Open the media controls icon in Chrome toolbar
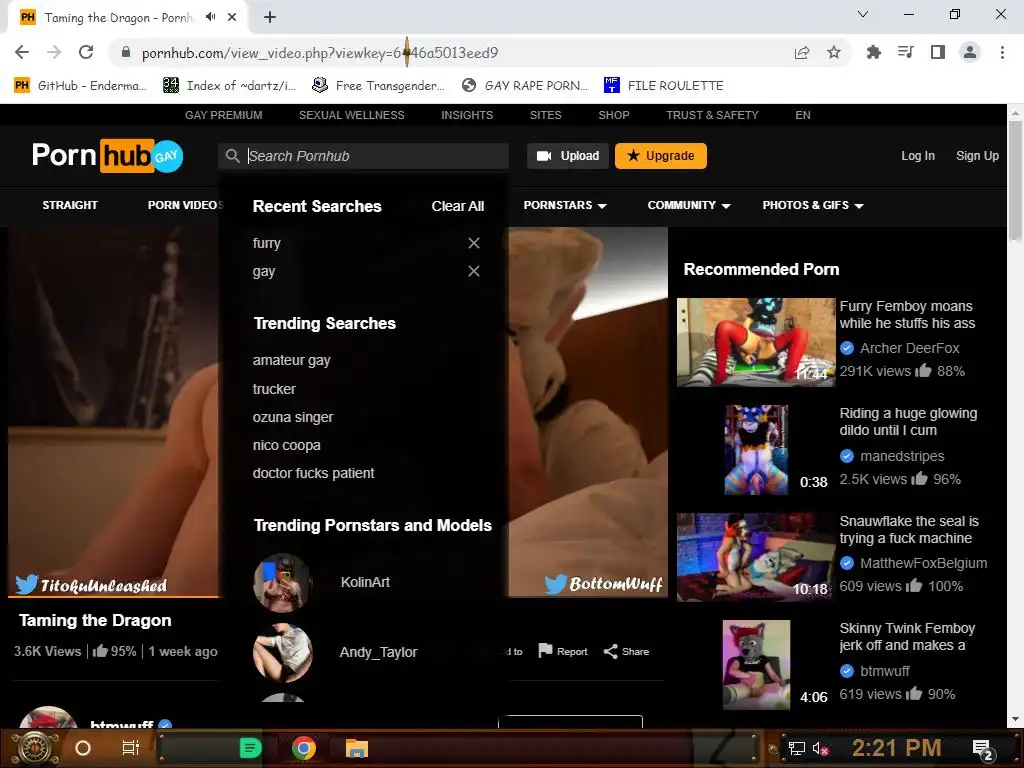 click(x=906, y=52)
